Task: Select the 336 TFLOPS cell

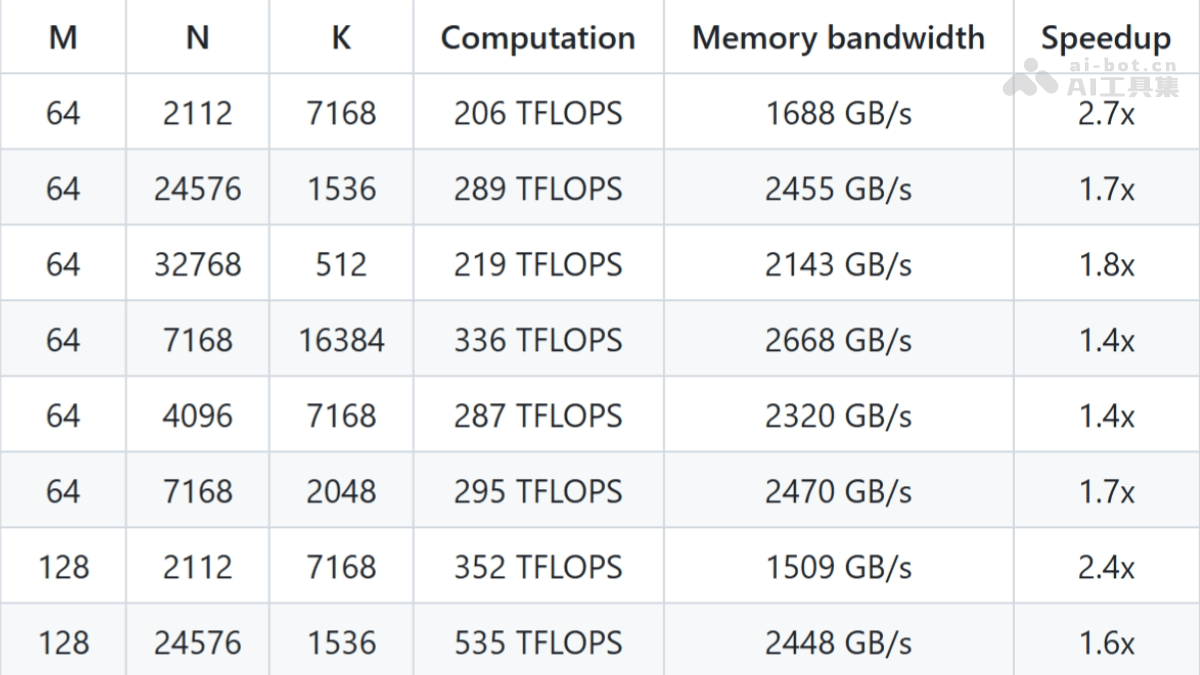Action: [x=538, y=341]
